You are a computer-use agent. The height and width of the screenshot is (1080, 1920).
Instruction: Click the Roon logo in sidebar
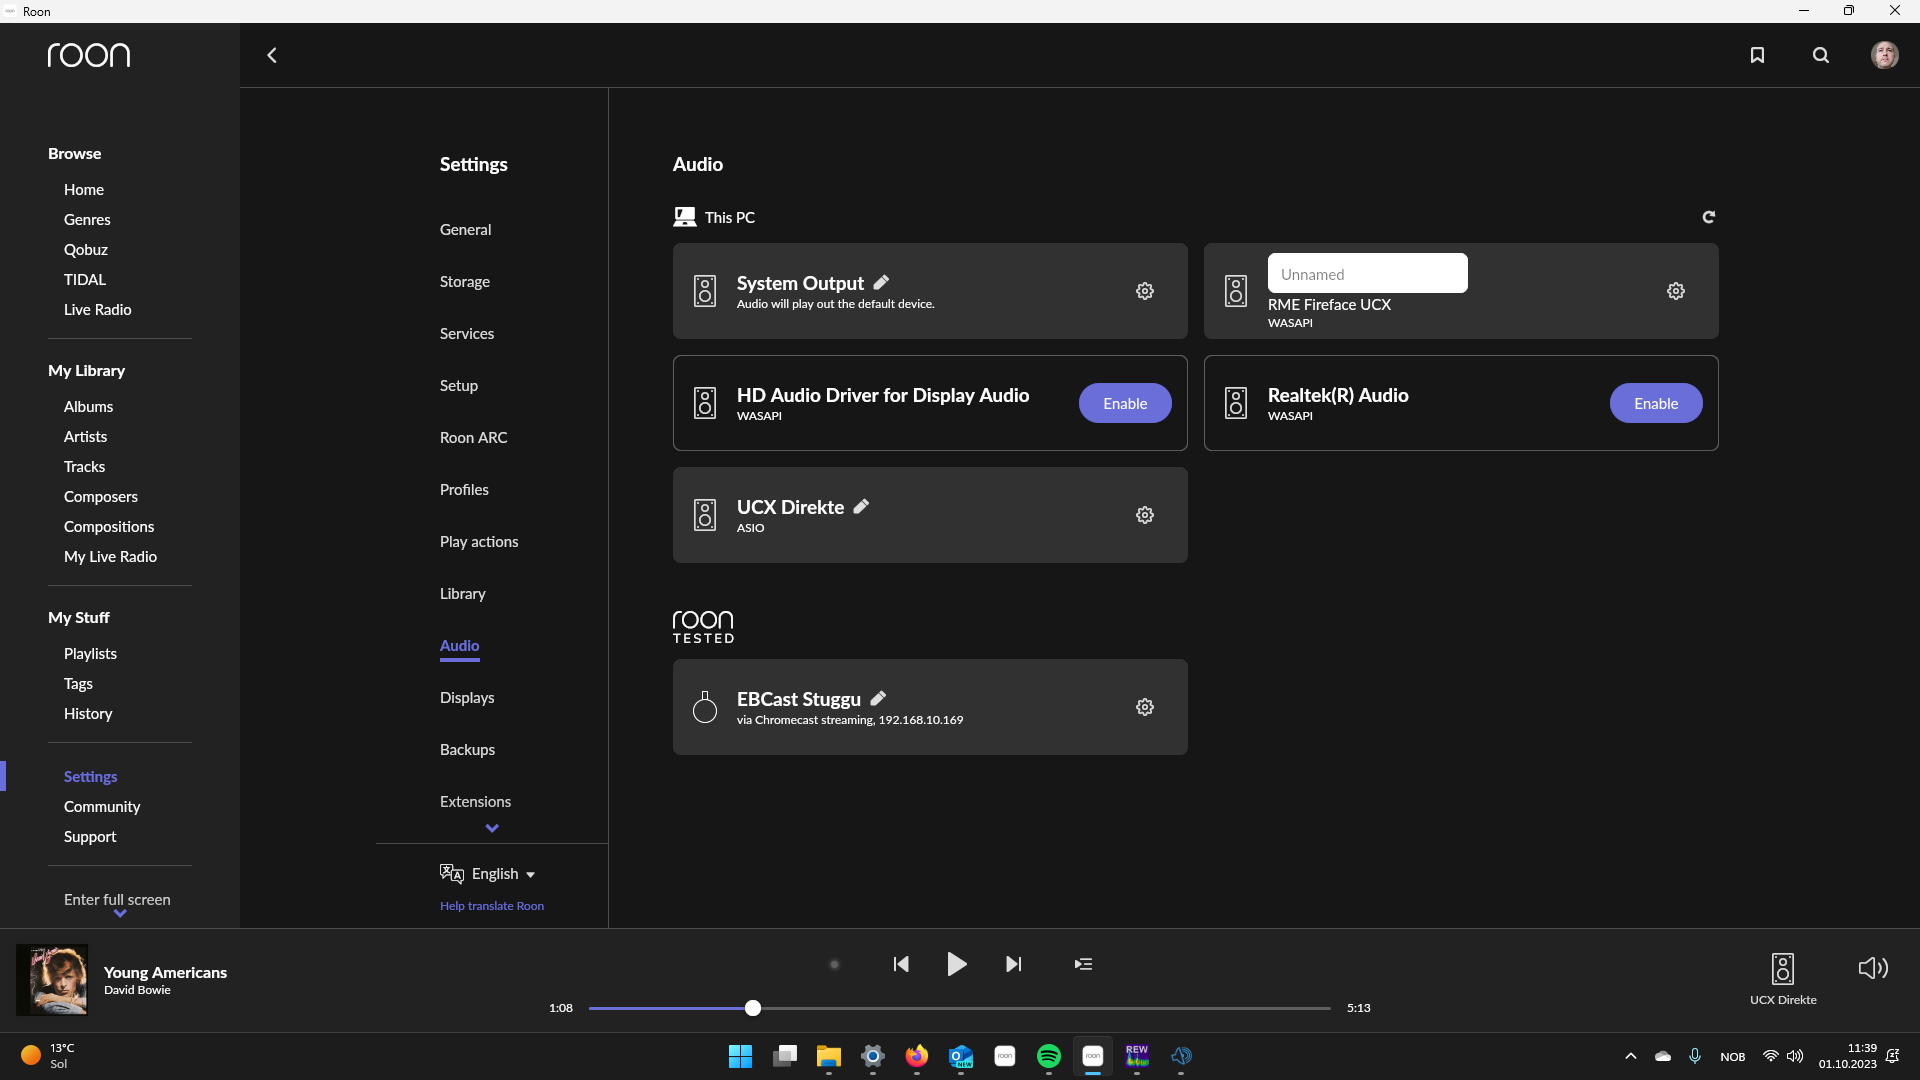(x=89, y=55)
